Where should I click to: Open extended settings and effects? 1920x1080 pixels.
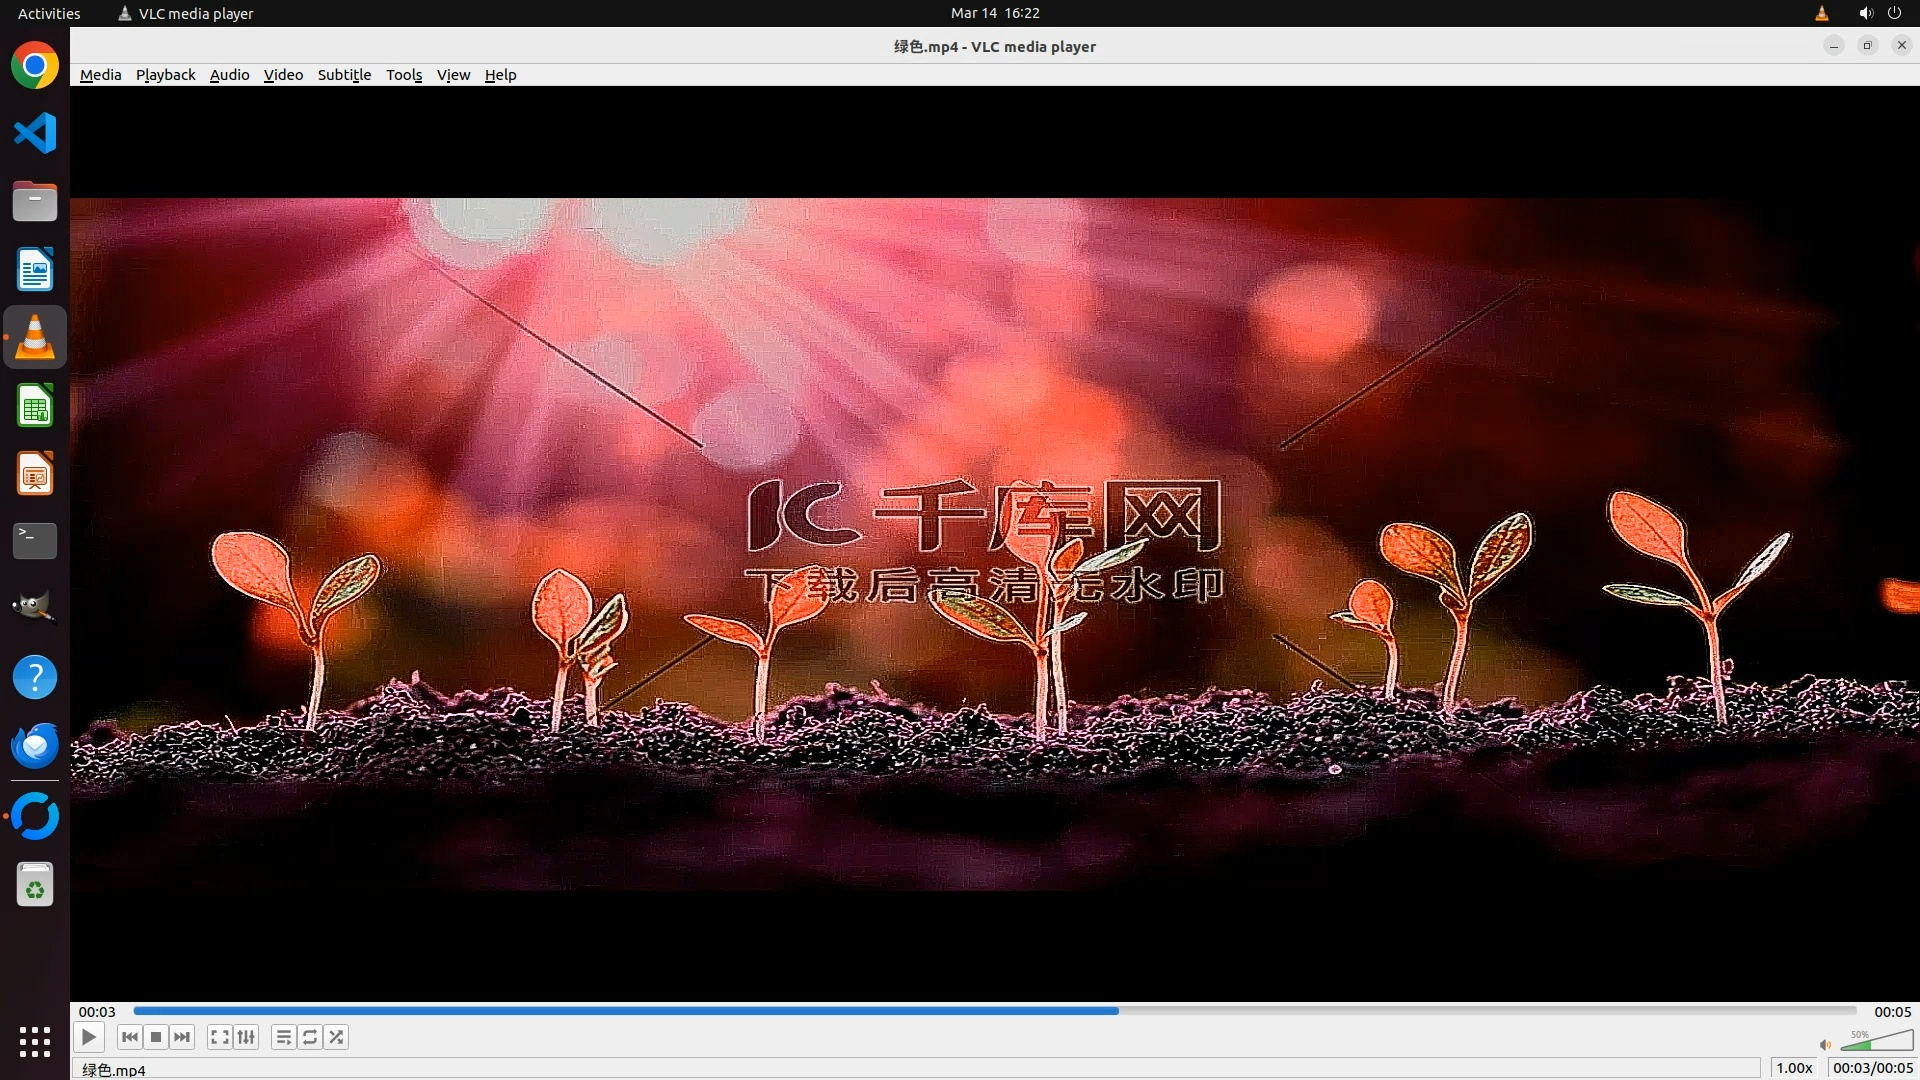point(246,1037)
